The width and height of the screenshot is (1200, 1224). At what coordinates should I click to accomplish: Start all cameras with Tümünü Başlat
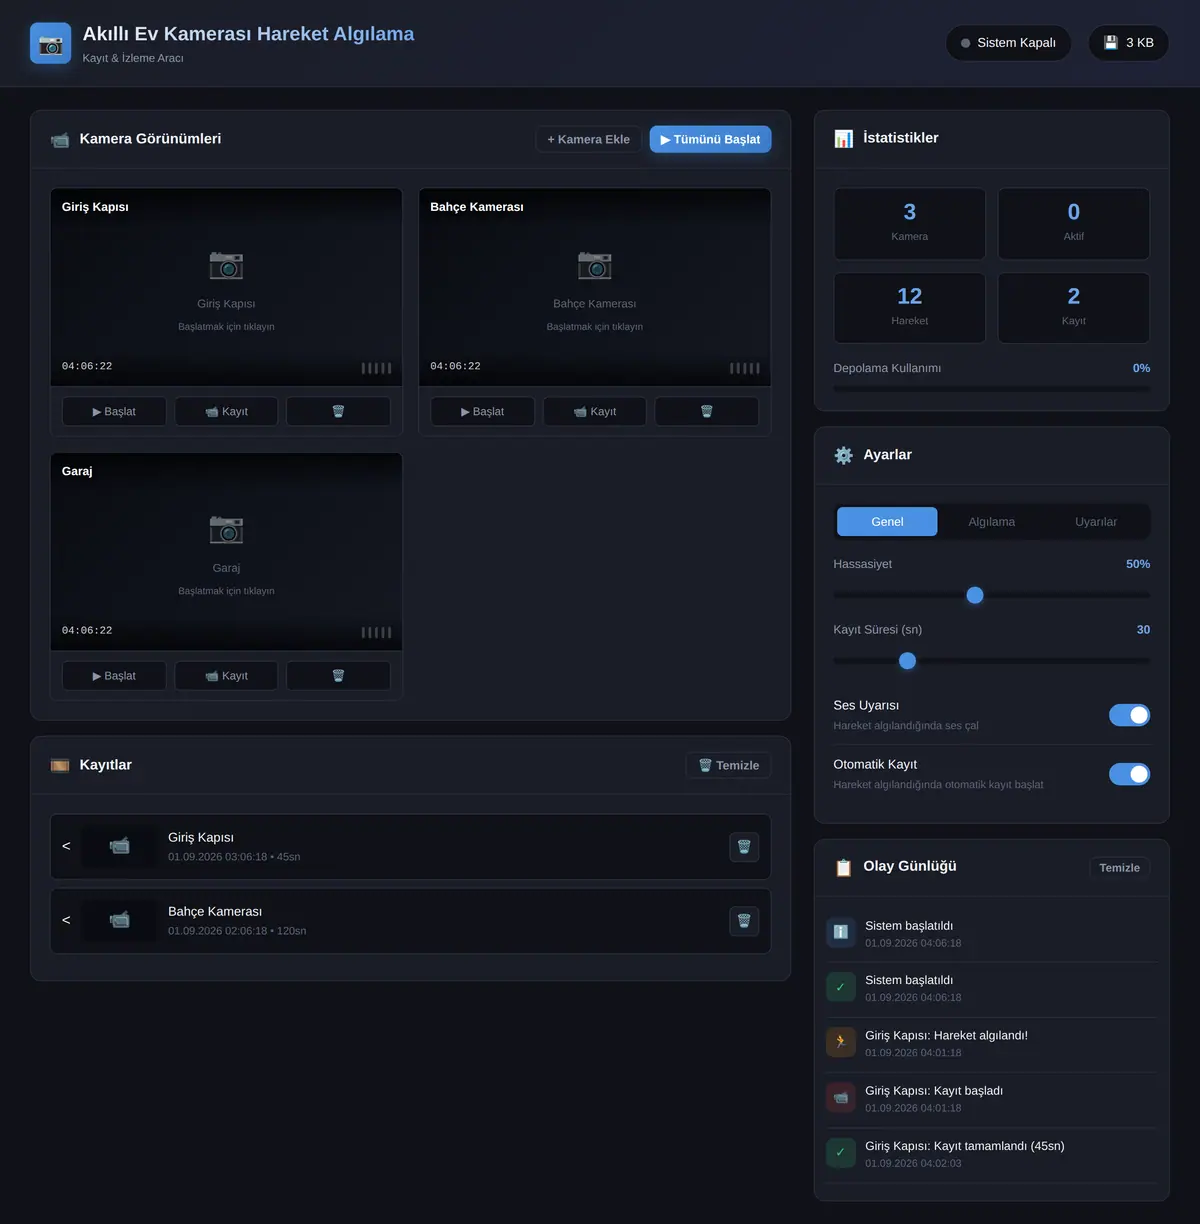[710, 139]
